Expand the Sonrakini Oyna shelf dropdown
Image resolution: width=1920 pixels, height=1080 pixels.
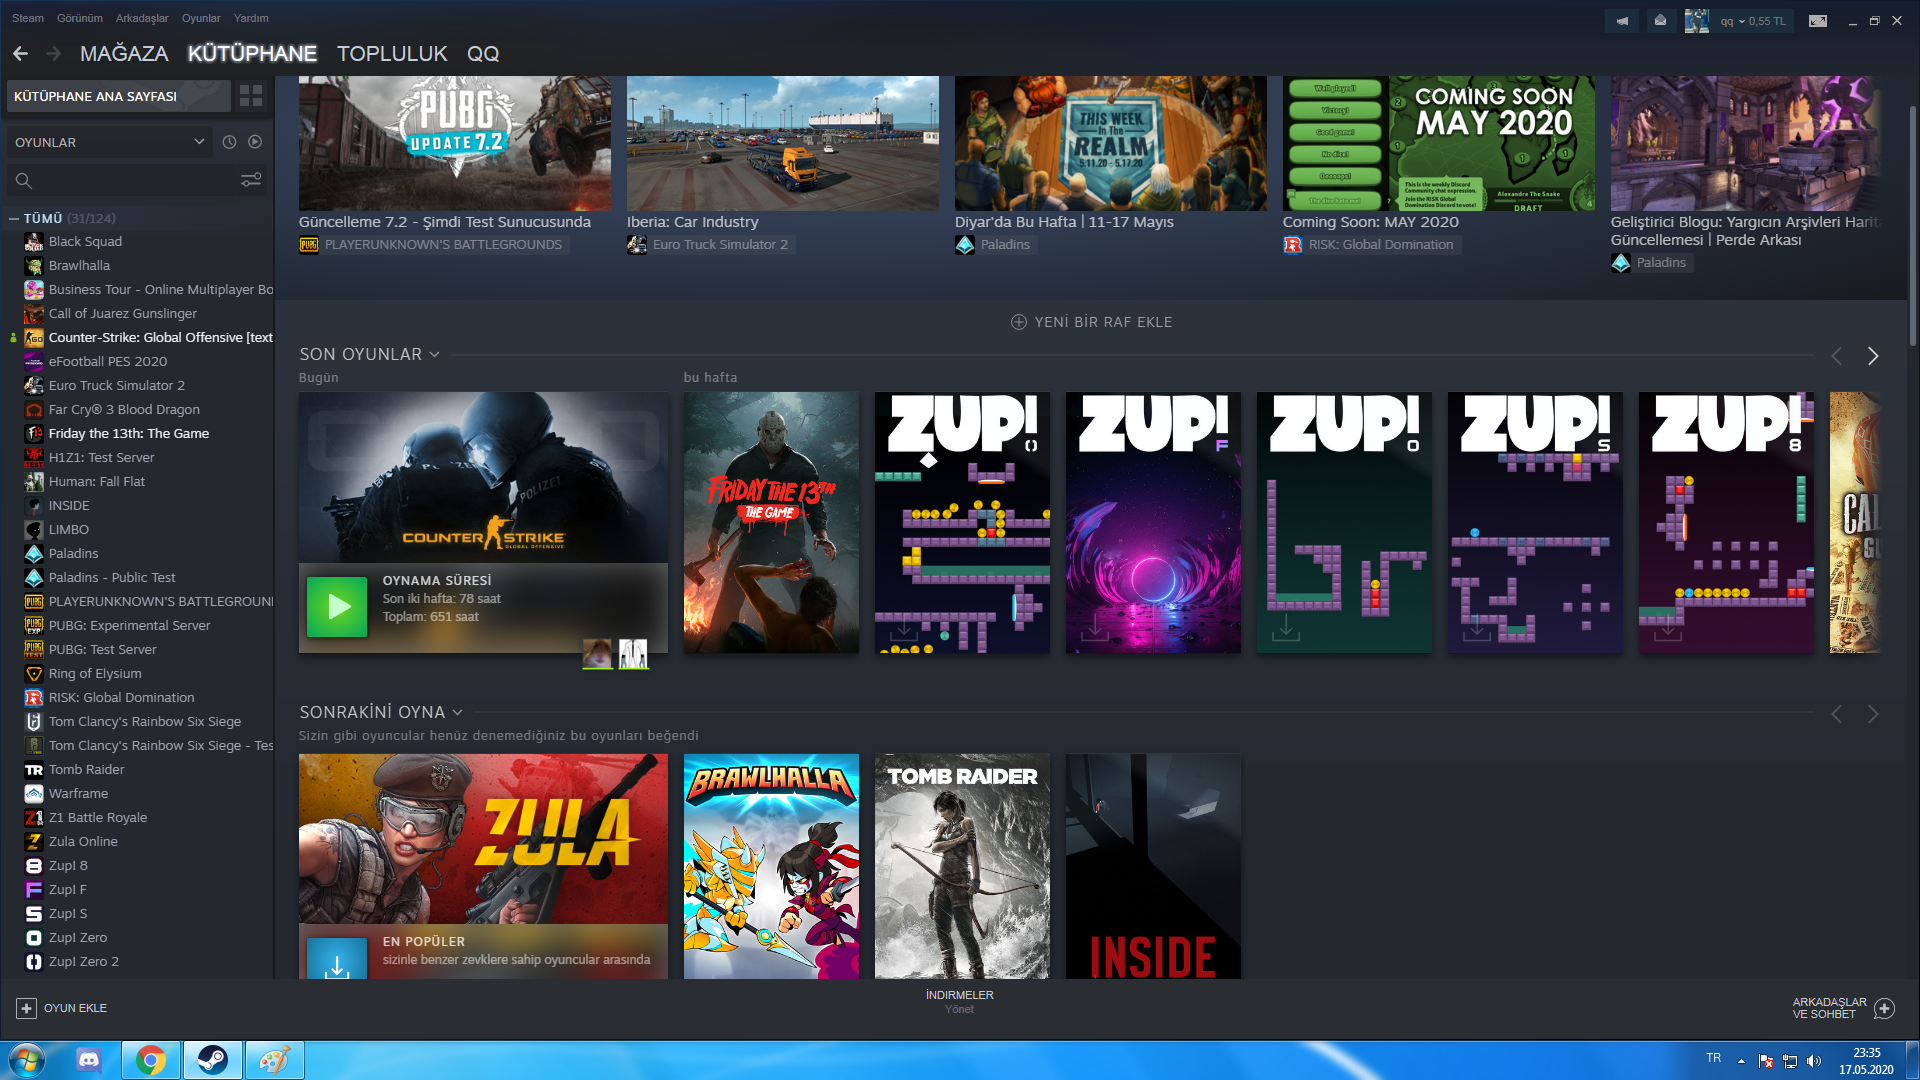click(458, 712)
